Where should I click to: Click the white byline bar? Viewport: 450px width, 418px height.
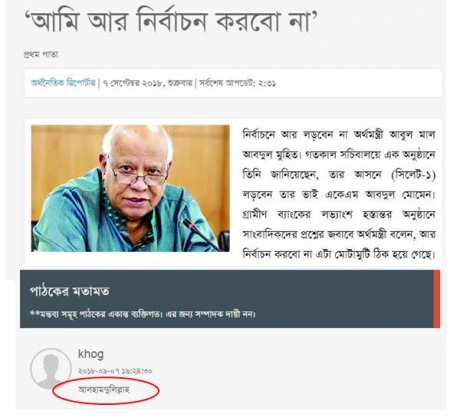233,83
